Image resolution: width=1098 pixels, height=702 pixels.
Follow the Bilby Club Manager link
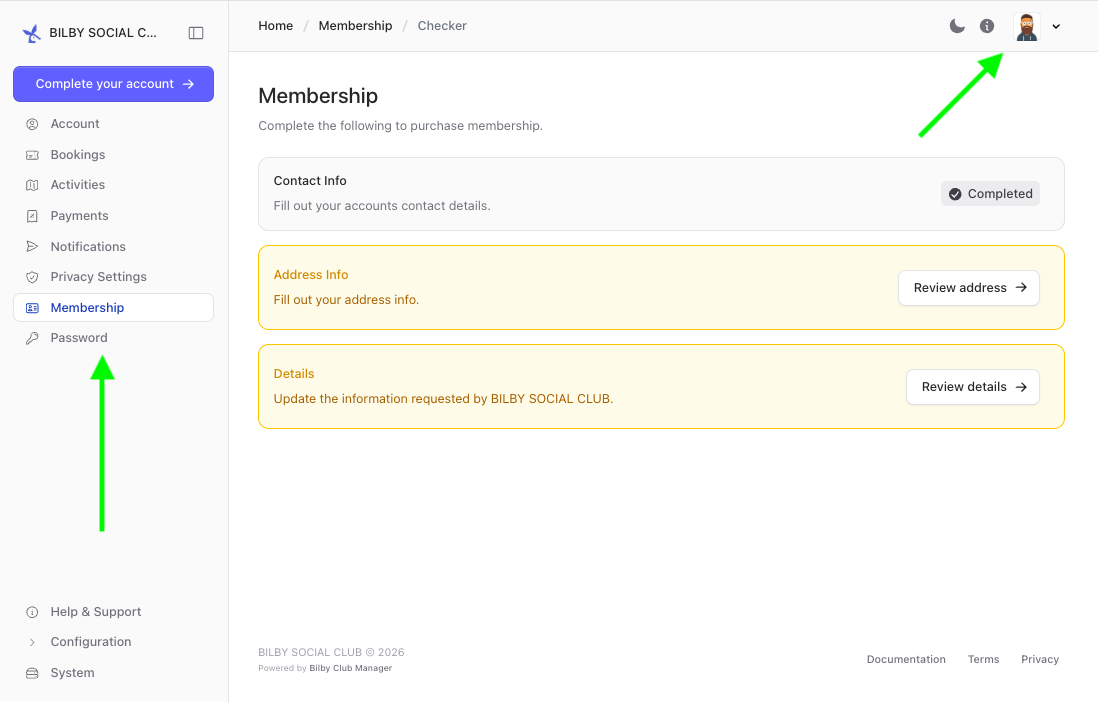pos(351,668)
